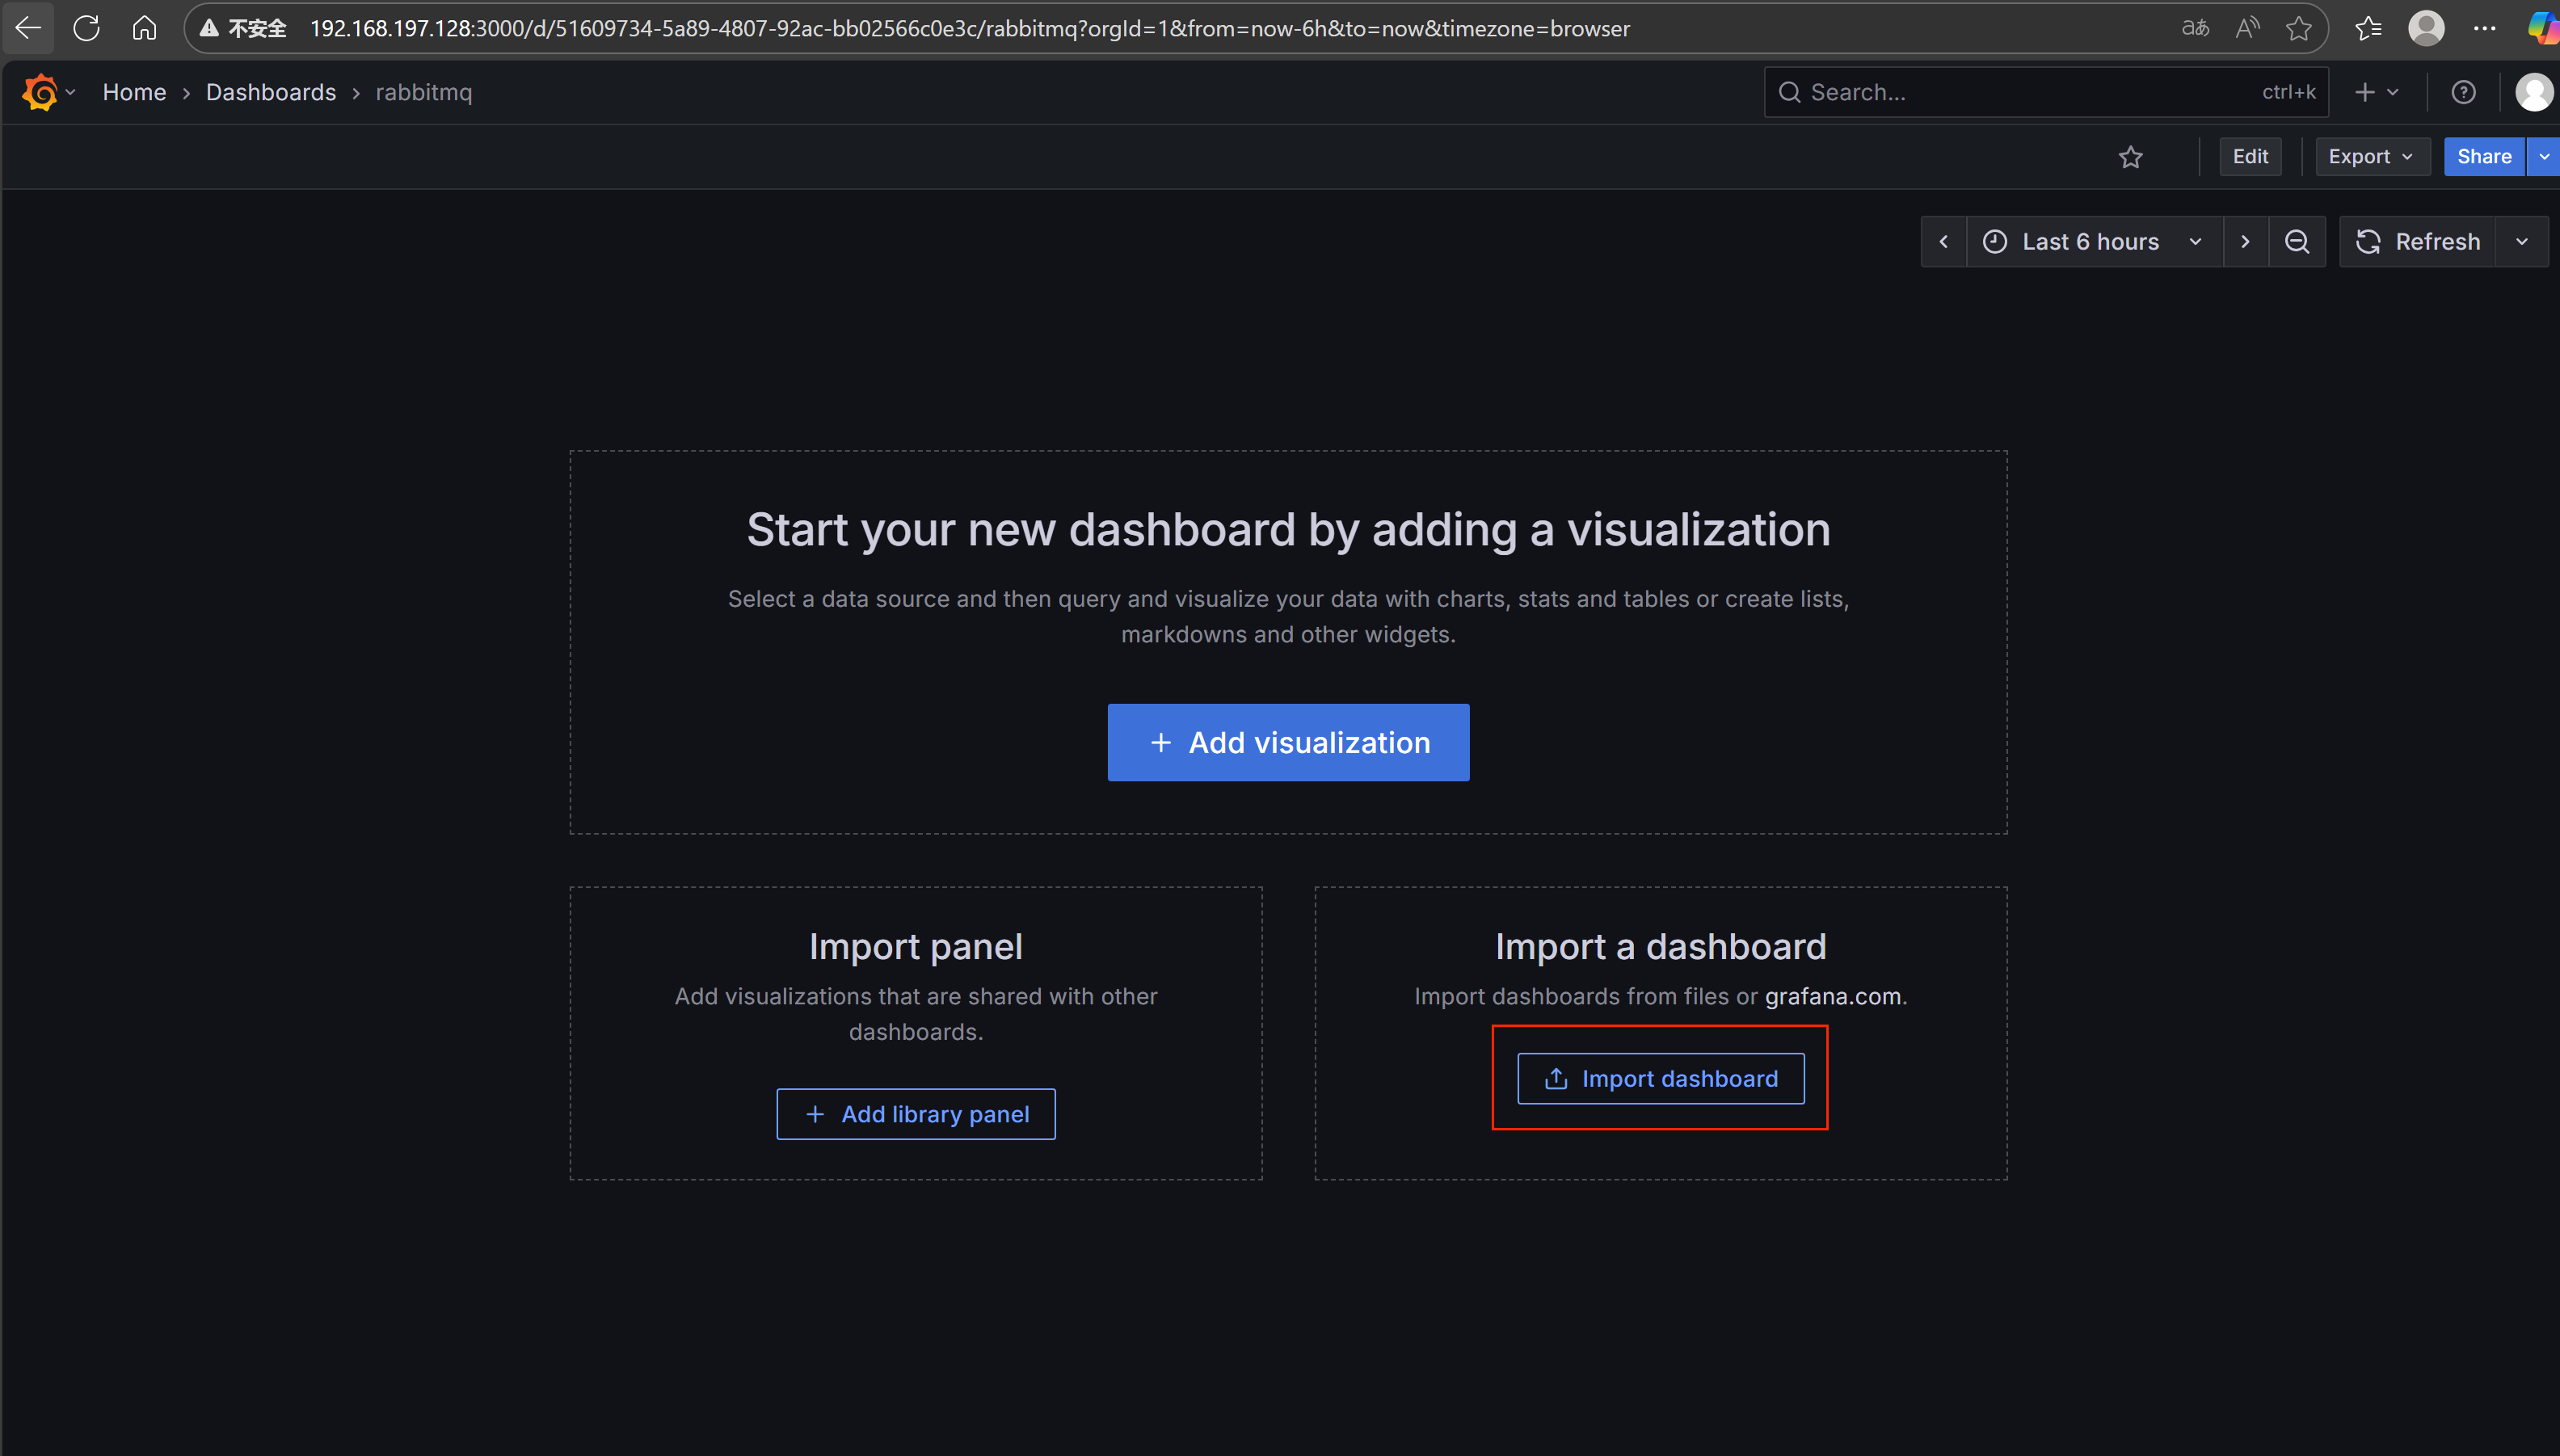Shift time range backward arrow
2560x1456 pixels.
click(x=1943, y=242)
